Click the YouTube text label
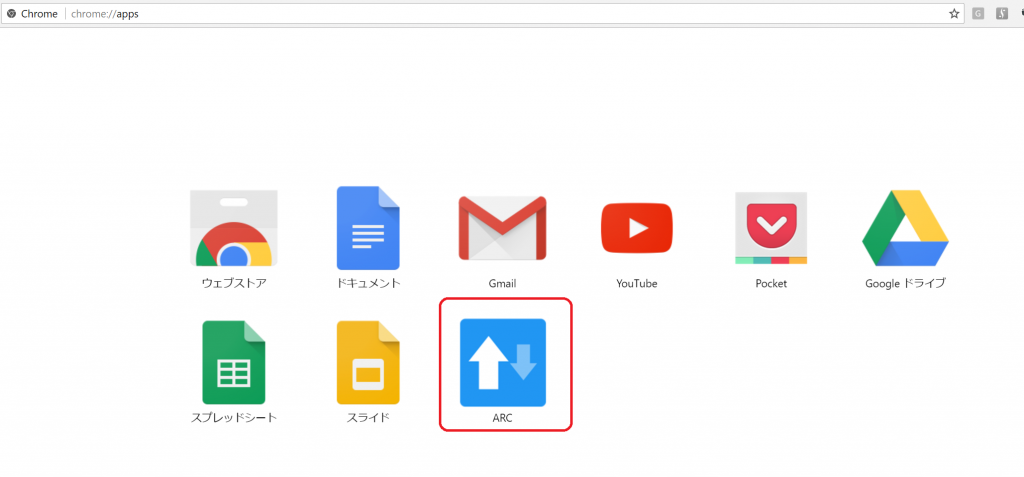Viewport: 1024px width, 477px height. [636, 284]
